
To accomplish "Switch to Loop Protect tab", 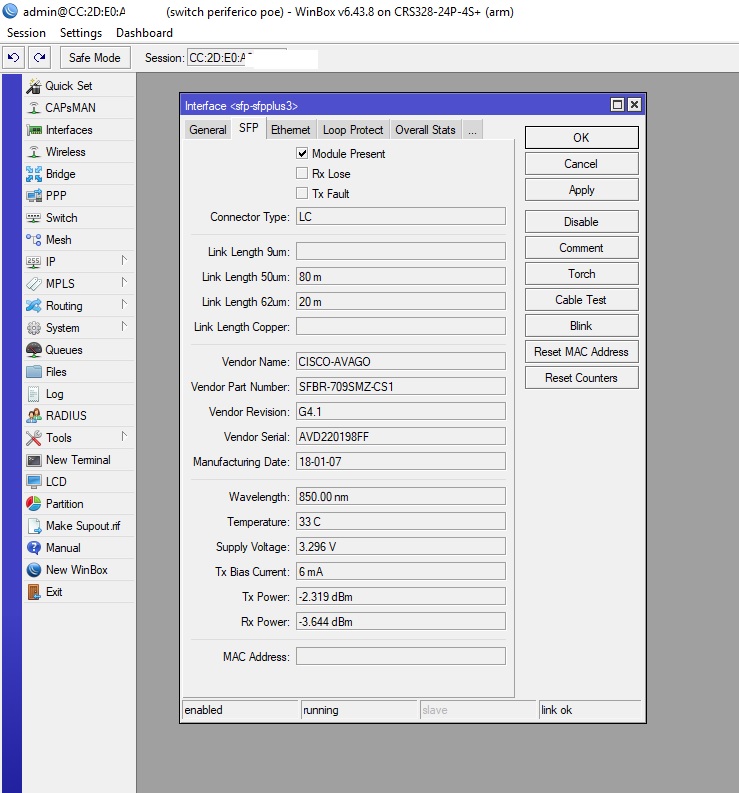I will (353, 130).
